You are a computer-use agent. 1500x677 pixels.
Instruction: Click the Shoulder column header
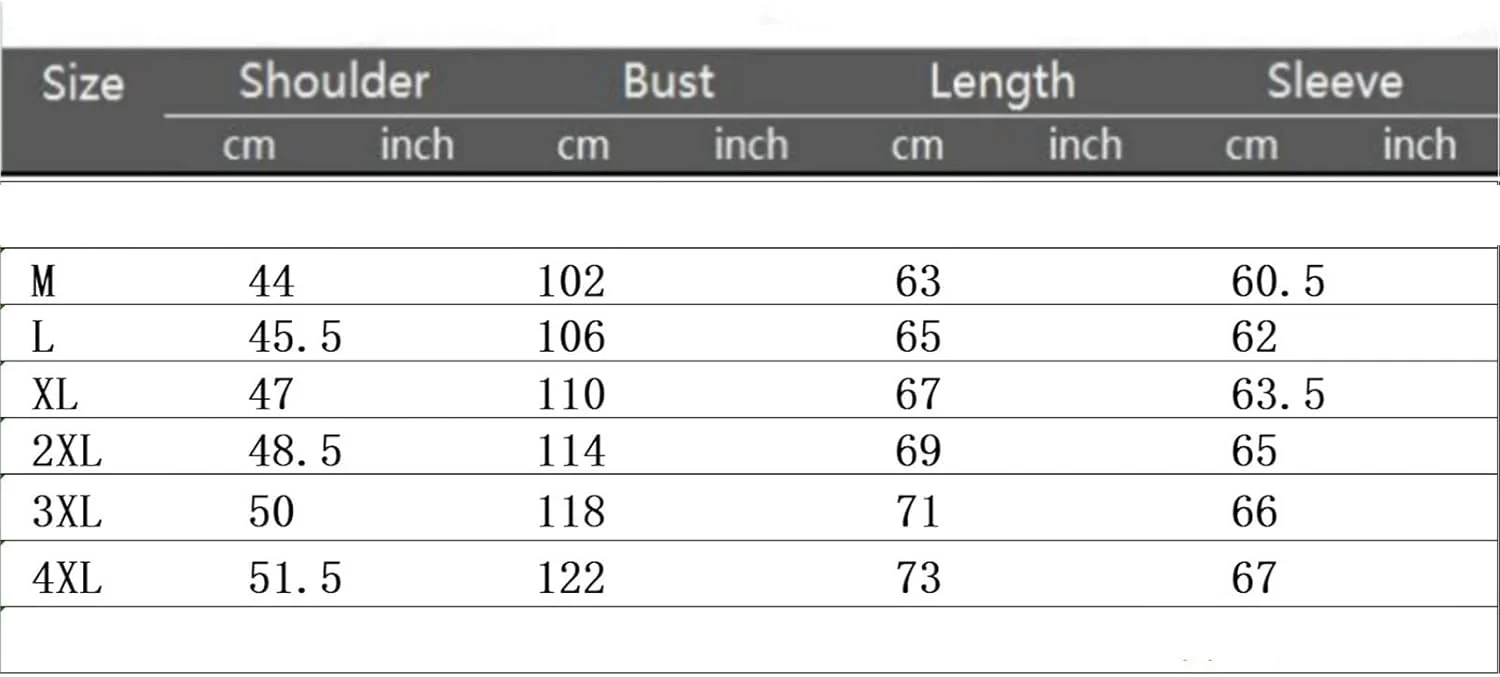[x=334, y=82]
